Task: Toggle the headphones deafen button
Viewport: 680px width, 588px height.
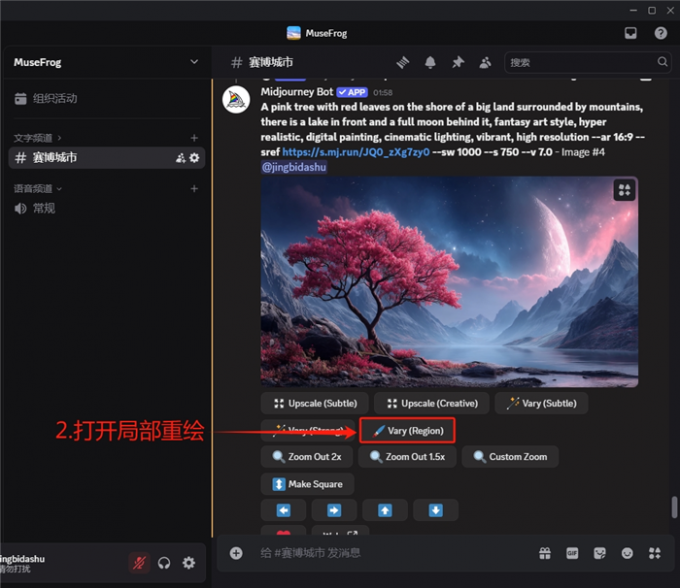Action: click(164, 563)
